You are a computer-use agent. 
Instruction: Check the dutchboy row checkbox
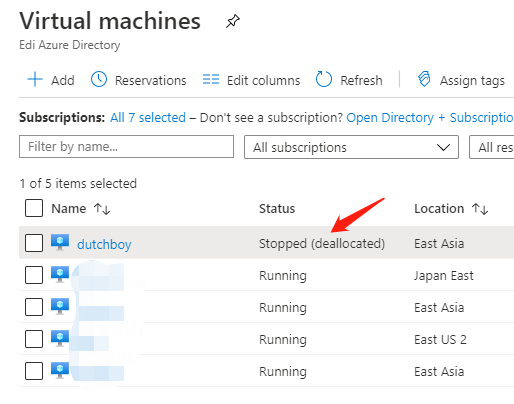point(34,243)
